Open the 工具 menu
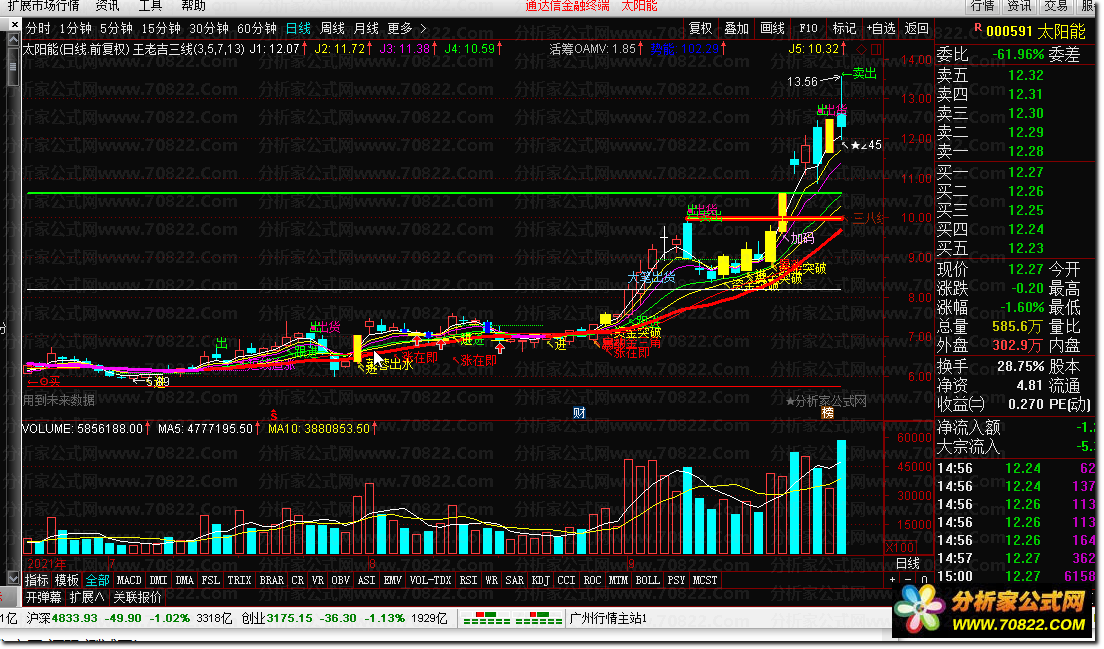 coord(150,6)
